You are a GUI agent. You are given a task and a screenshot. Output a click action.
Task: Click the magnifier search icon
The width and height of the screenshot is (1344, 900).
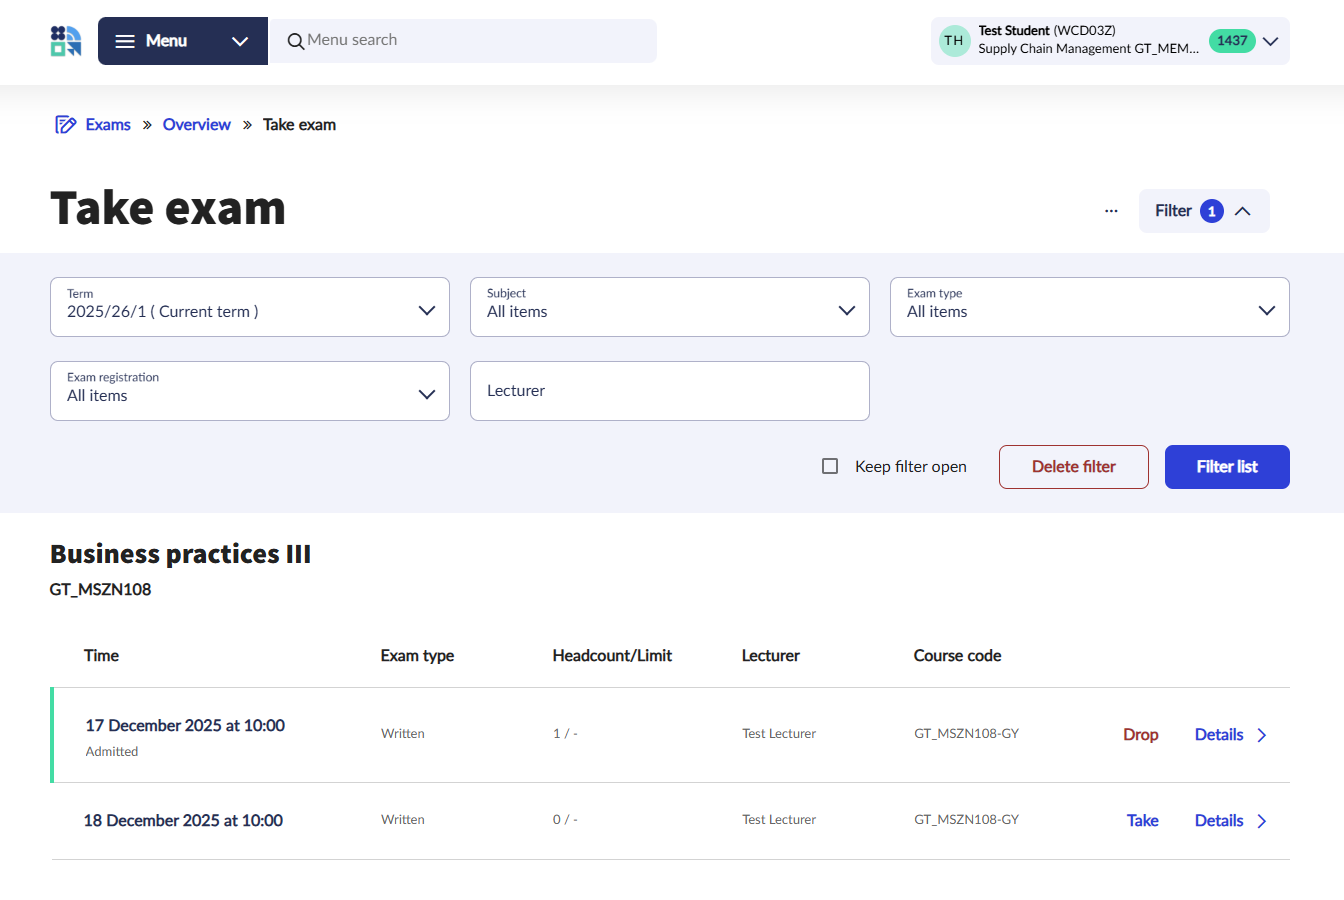pyautogui.click(x=295, y=41)
